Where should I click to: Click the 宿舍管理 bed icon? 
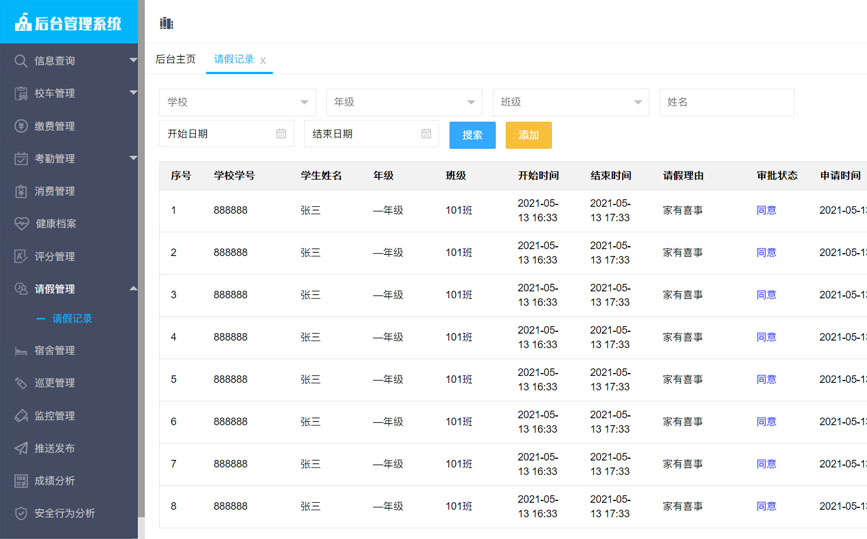pos(20,351)
